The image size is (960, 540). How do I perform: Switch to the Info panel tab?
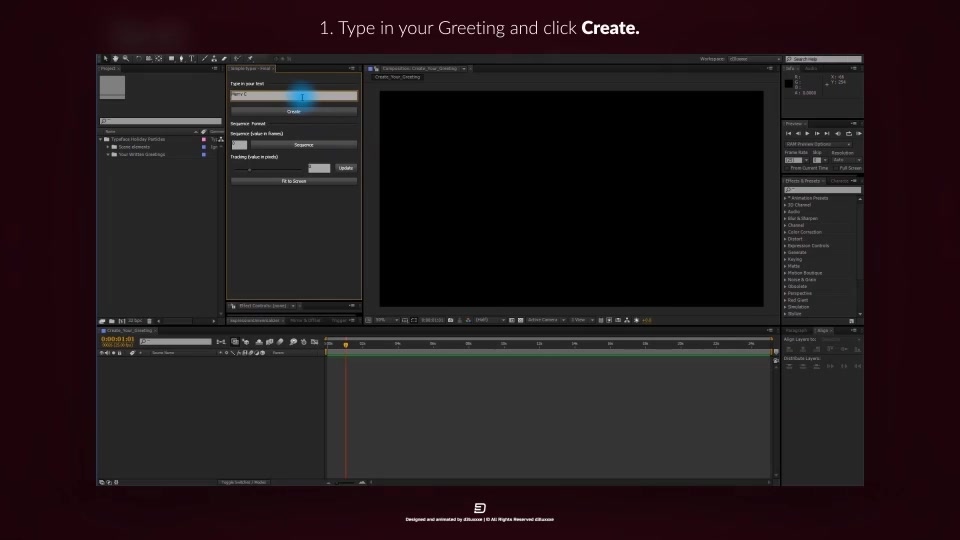[790, 69]
